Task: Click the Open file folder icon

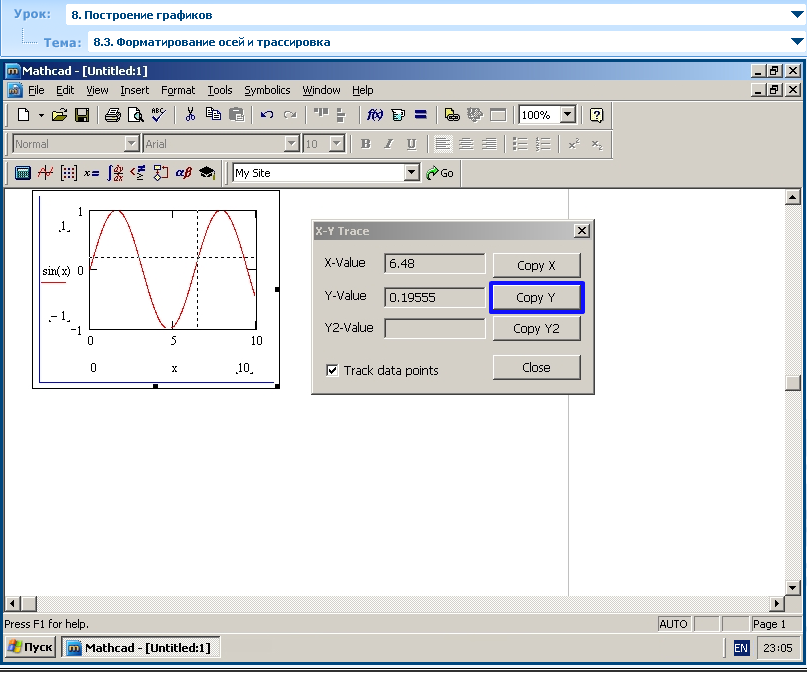Action: [59, 115]
